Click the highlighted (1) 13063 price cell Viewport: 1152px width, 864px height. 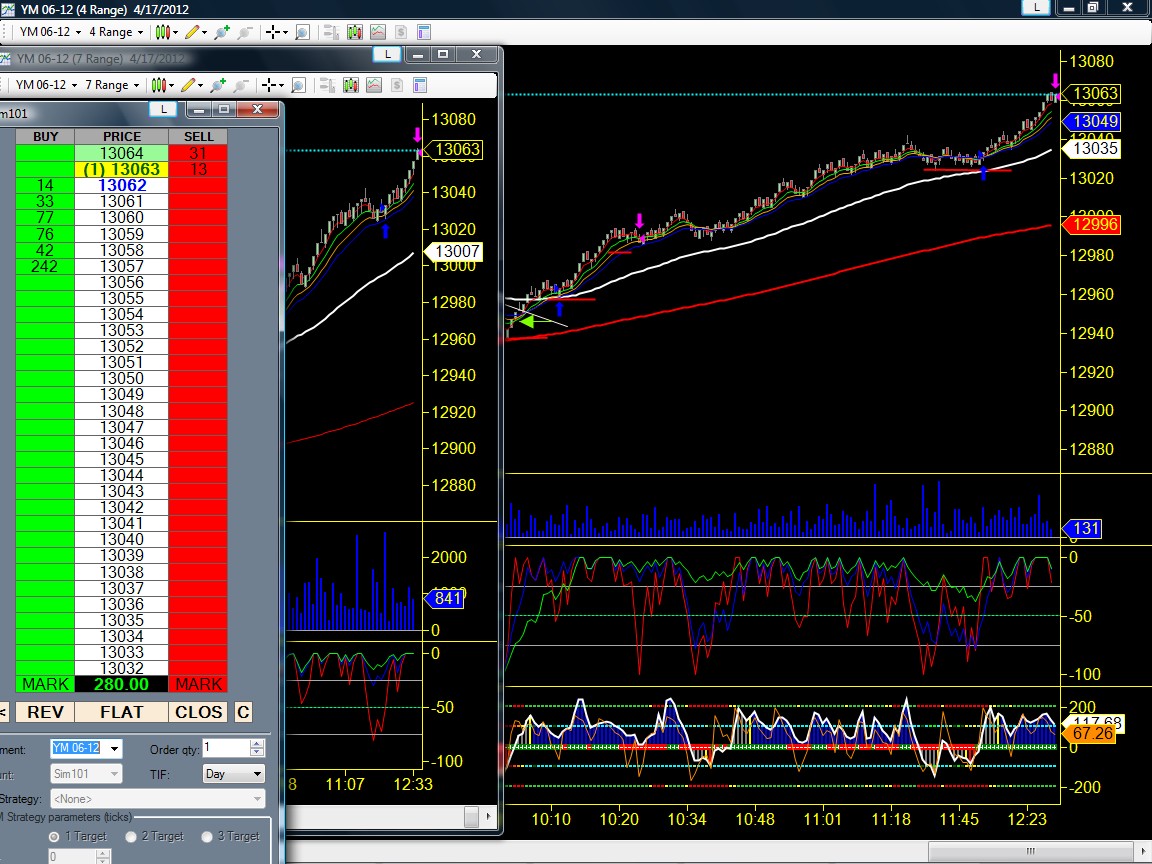click(x=121, y=169)
